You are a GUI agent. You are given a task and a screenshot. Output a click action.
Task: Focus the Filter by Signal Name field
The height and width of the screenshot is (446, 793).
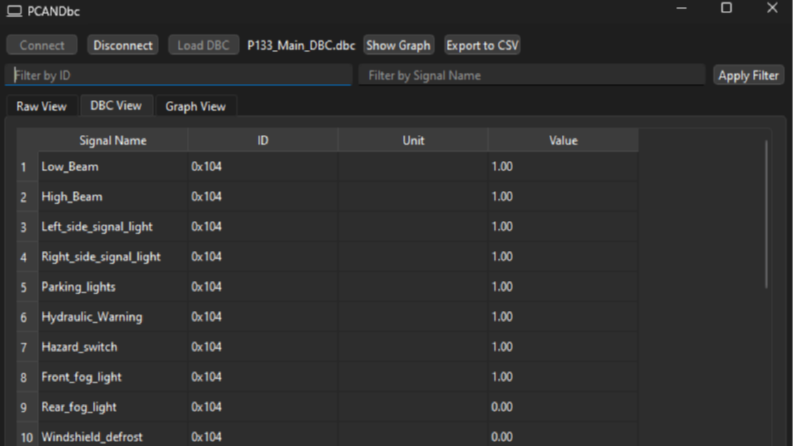pos(532,75)
